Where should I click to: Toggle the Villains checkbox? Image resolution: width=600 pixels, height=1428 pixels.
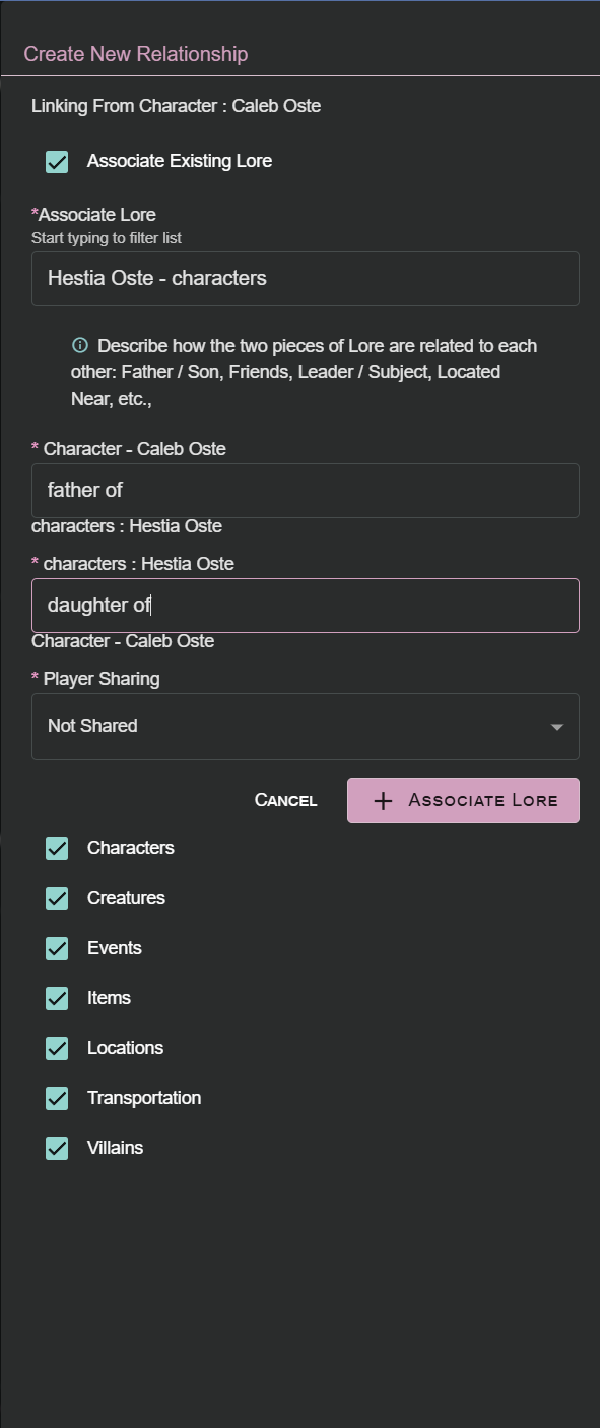[x=57, y=1148]
